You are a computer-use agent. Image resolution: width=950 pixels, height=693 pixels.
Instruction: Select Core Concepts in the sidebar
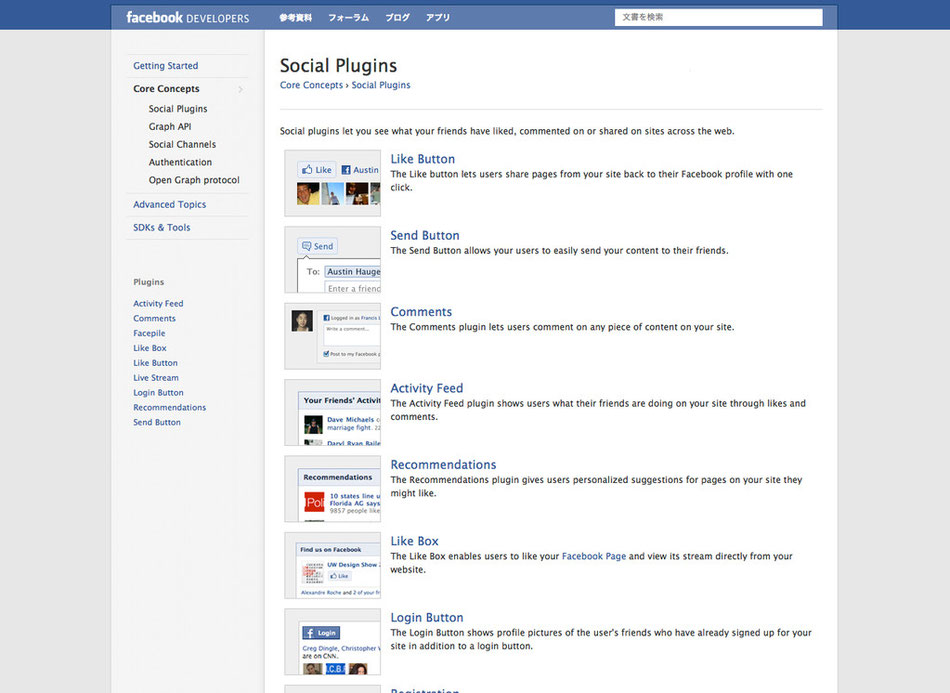click(166, 88)
